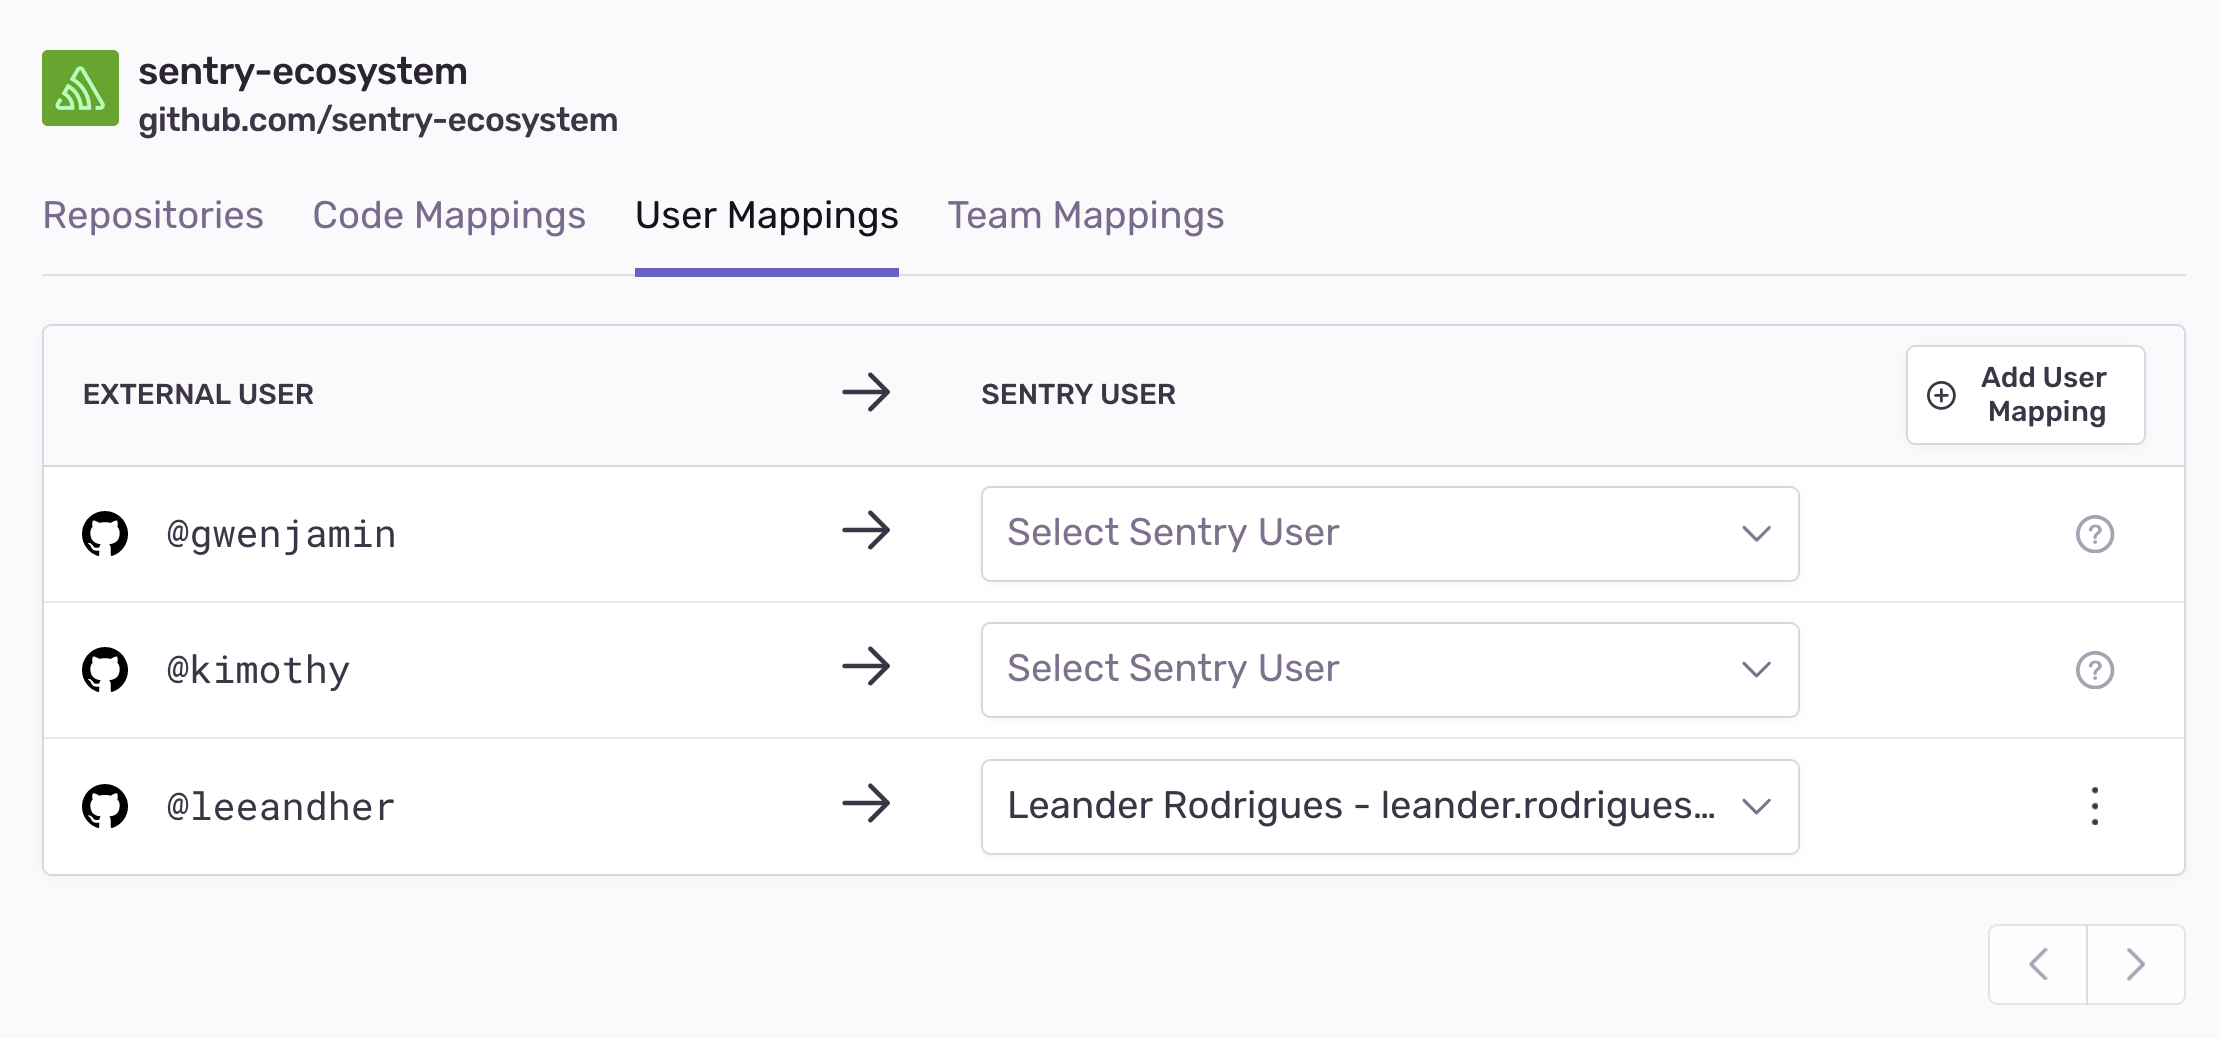Image resolution: width=2220 pixels, height=1038 pixels.
Task: Select the @gwenjamin external username text
Action: pos(281,534)
